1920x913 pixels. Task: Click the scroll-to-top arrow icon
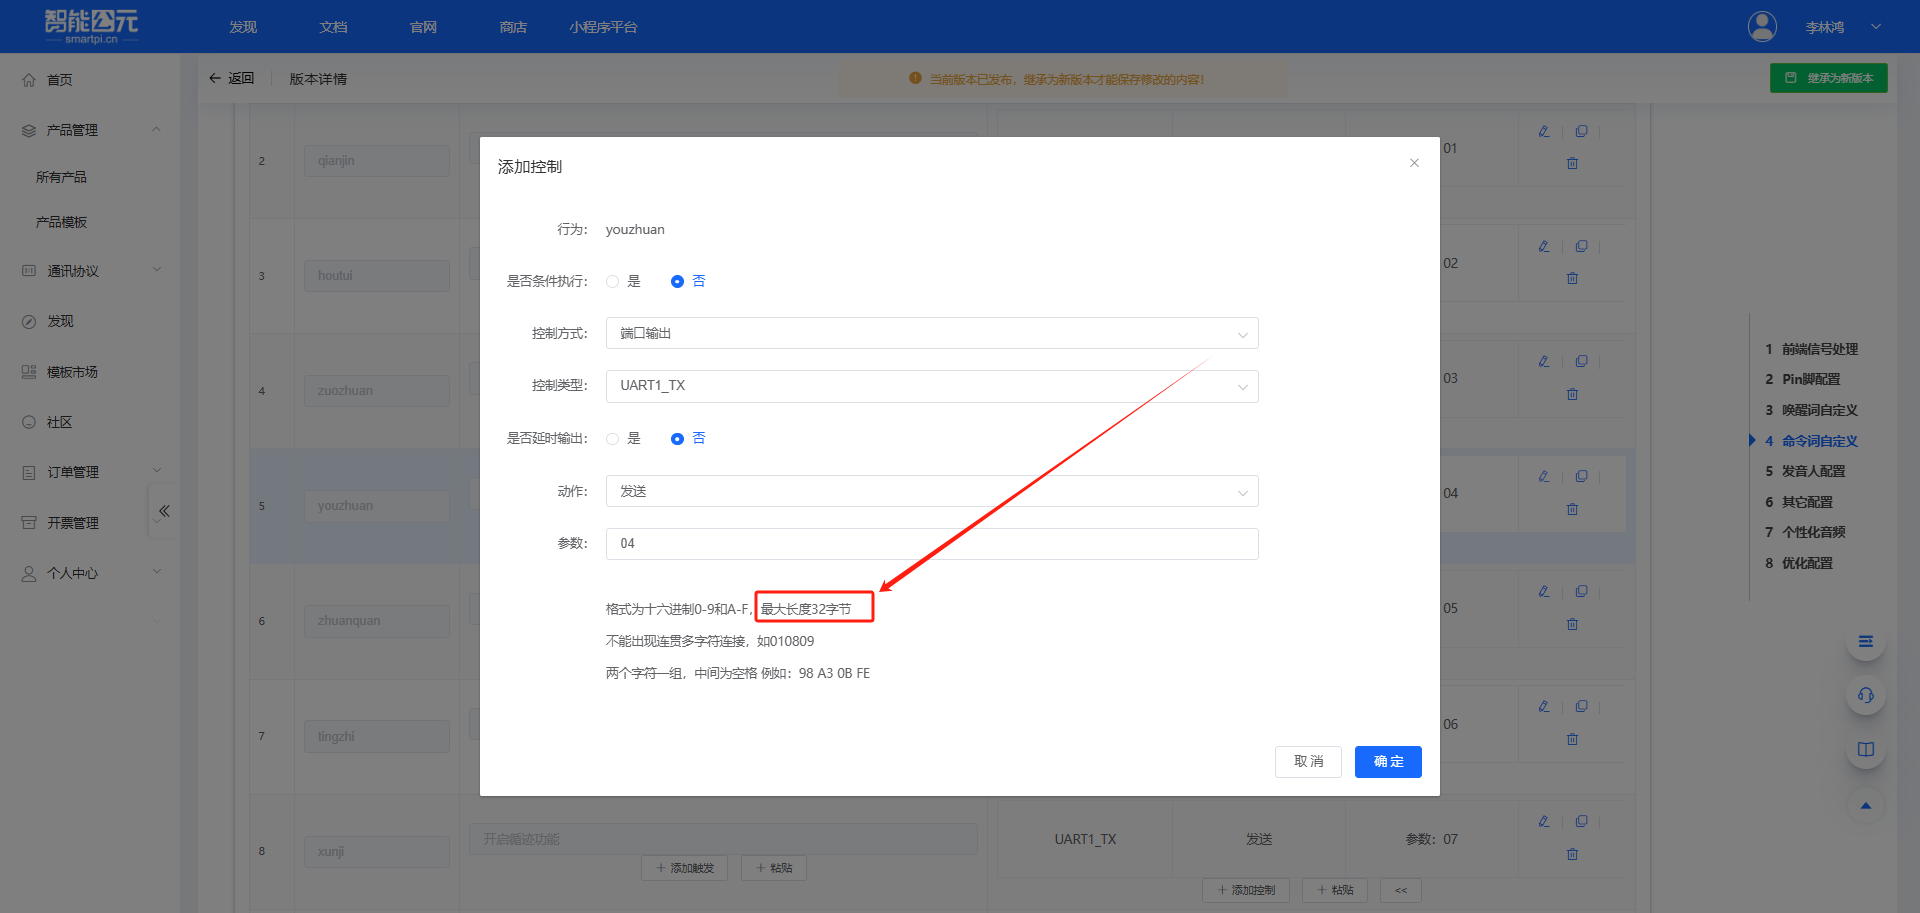click(x=1865, y=806)
